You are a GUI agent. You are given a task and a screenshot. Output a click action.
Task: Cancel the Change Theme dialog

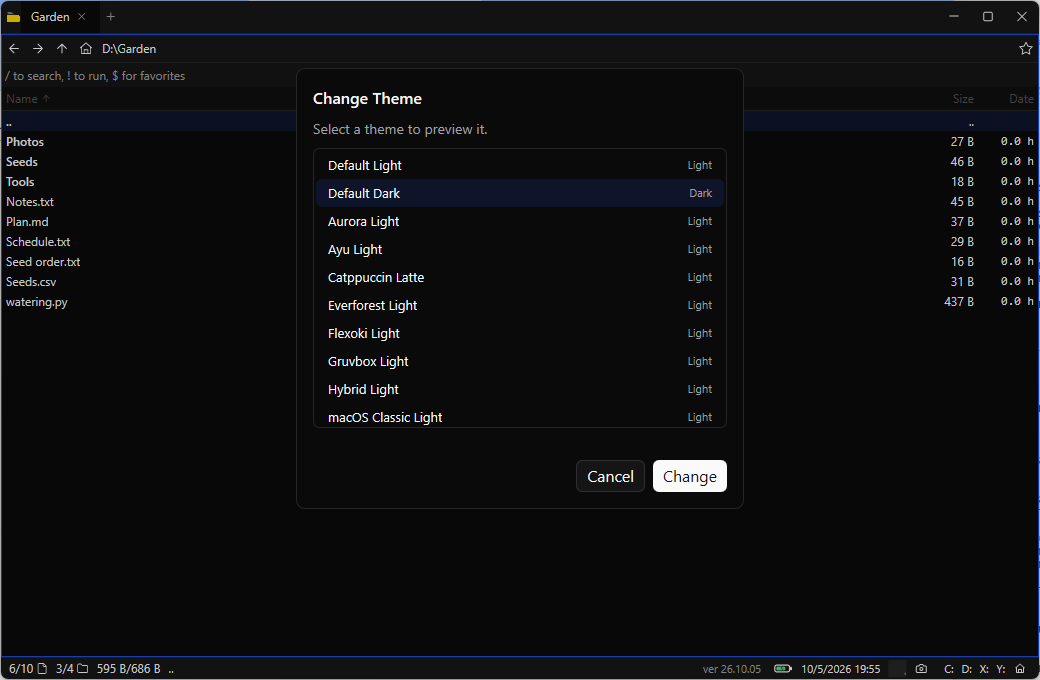pyautogui.click(x=610, y=476)
